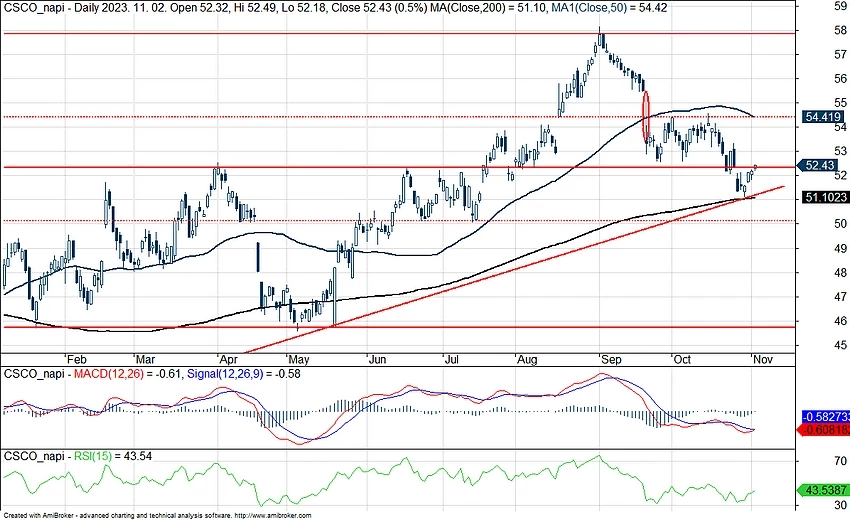
Task: Click the Aug label on the time axis
Action: pyautogui.click(x=527, y=359)
